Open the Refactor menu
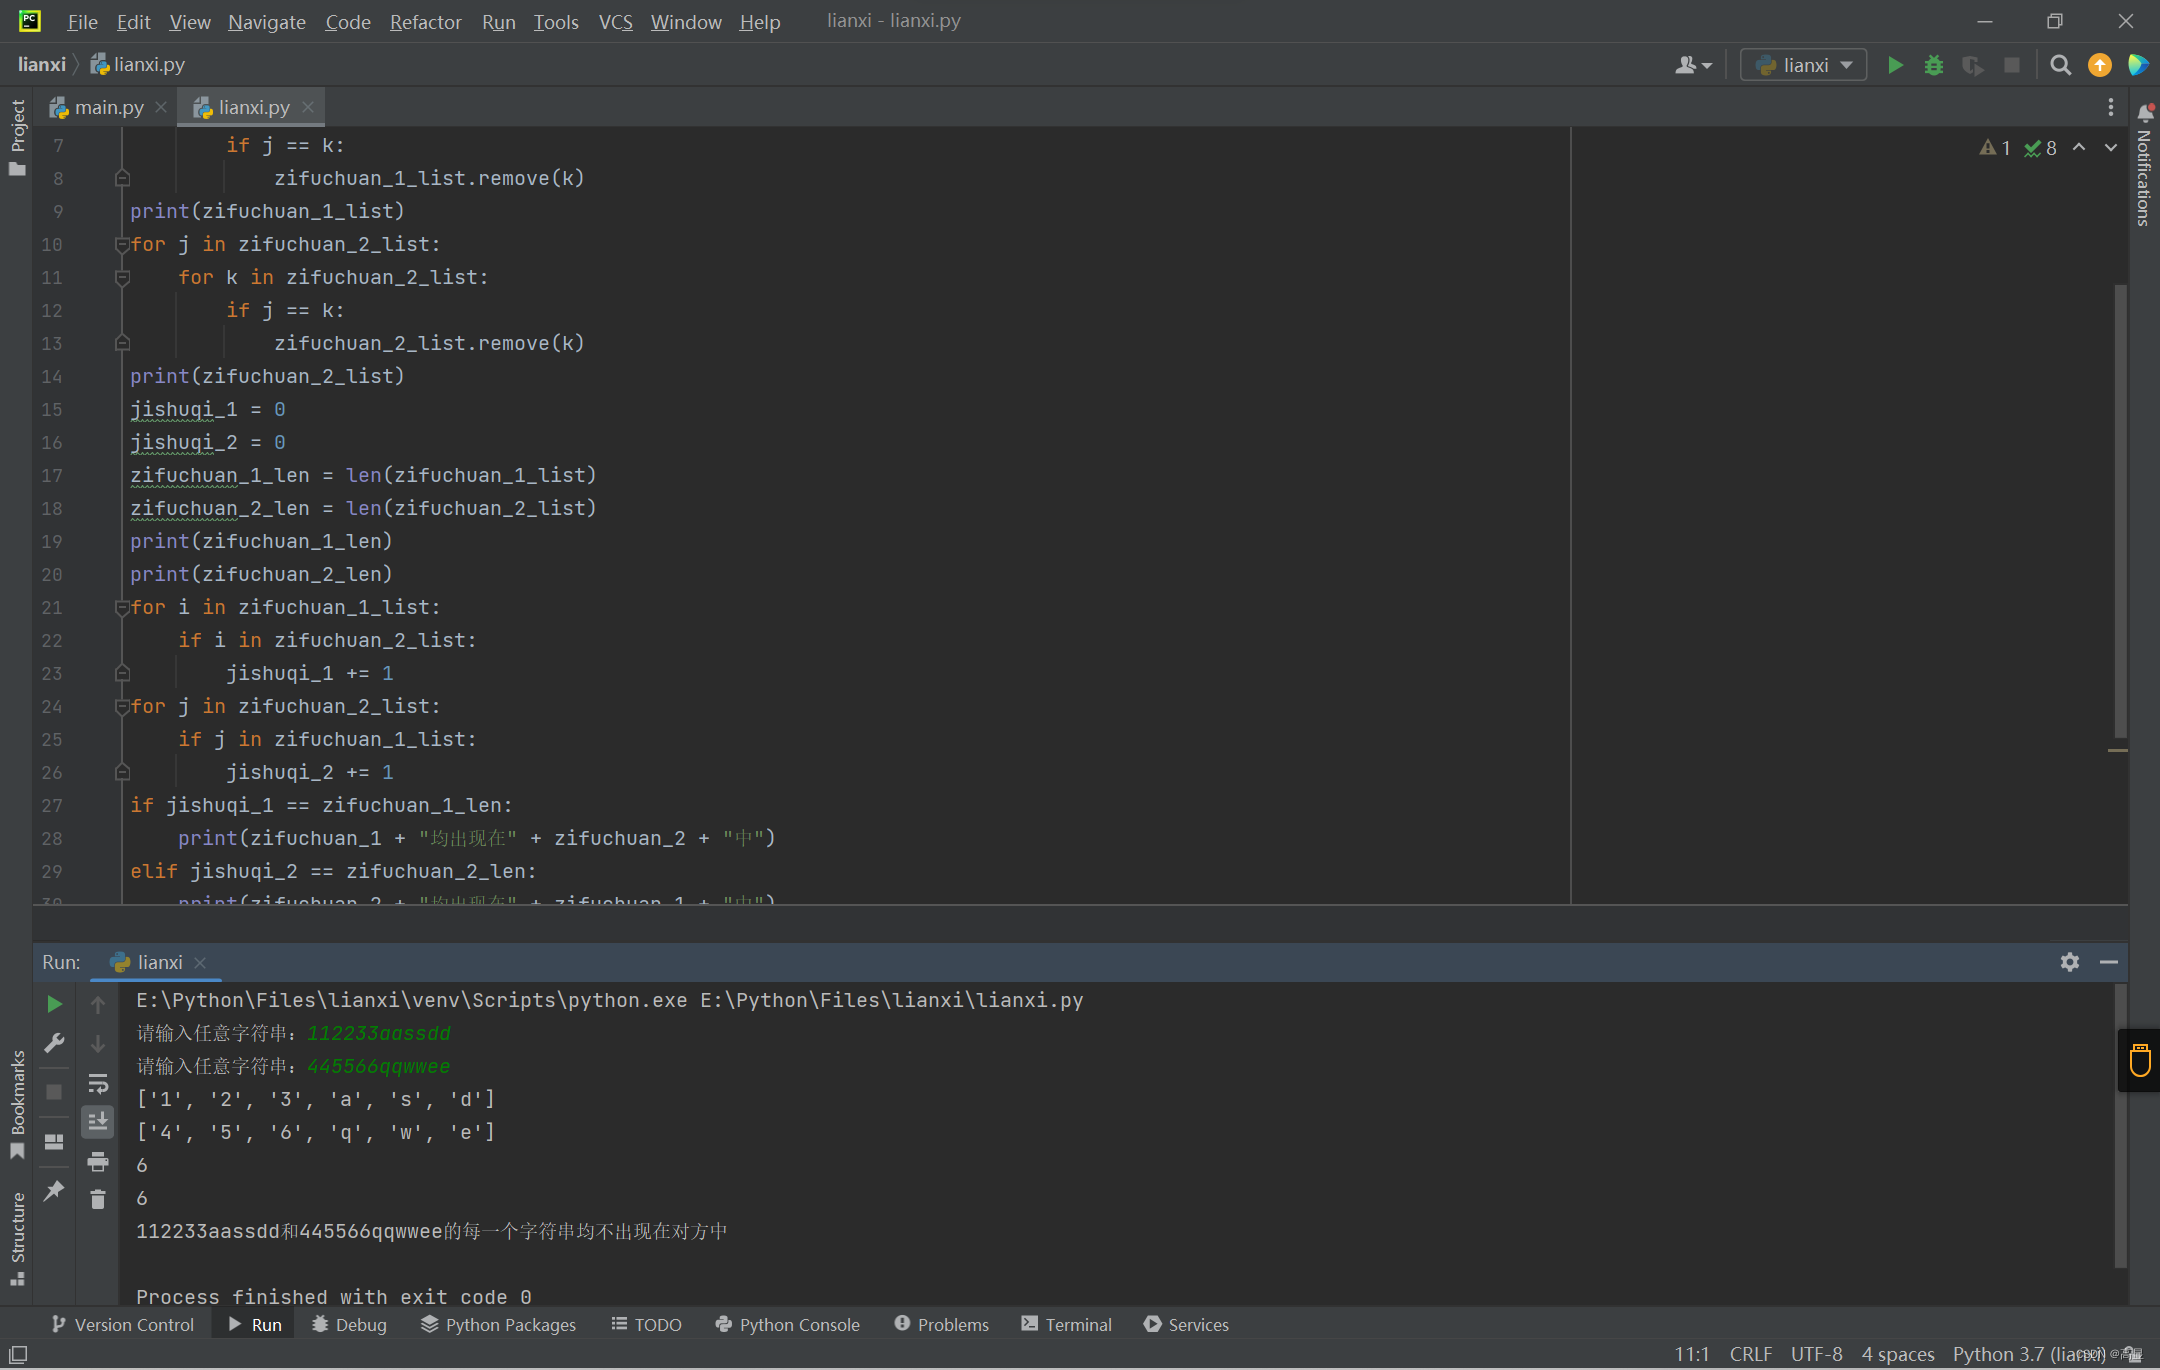 [425, 22]
